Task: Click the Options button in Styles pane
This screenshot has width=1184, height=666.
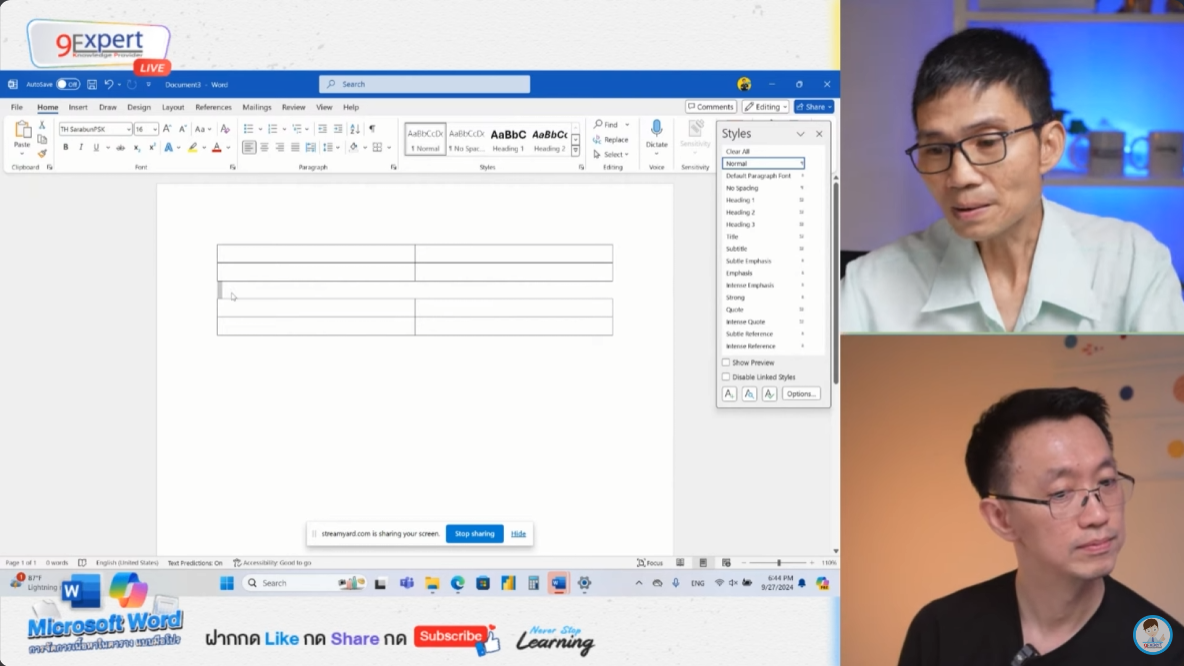Action: (800, 394)
